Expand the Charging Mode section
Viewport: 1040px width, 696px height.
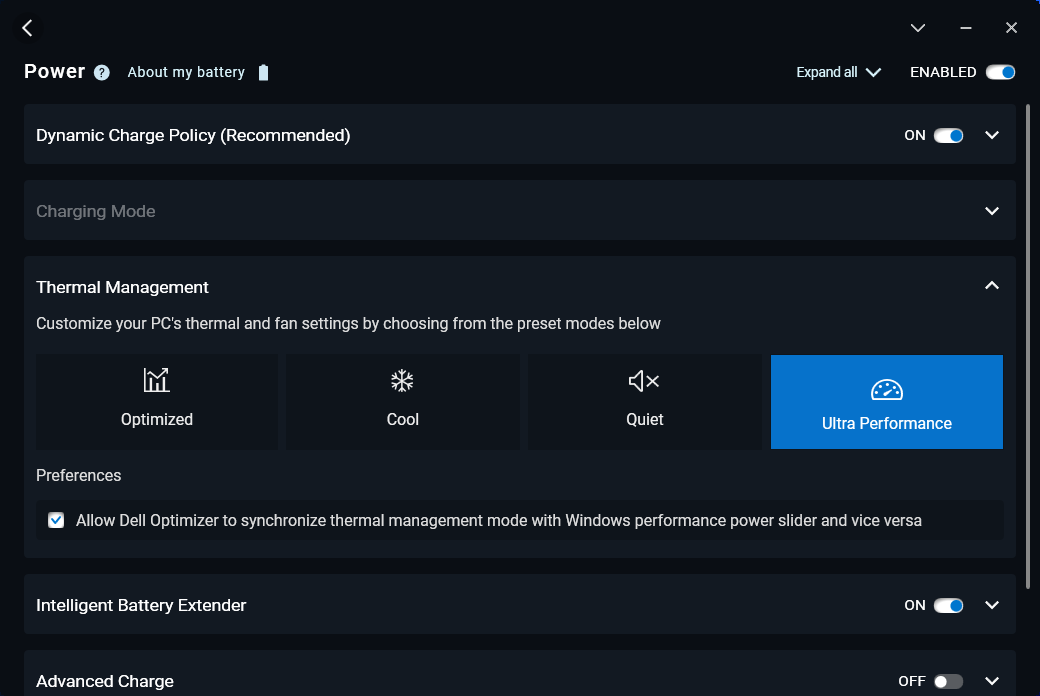992,211
